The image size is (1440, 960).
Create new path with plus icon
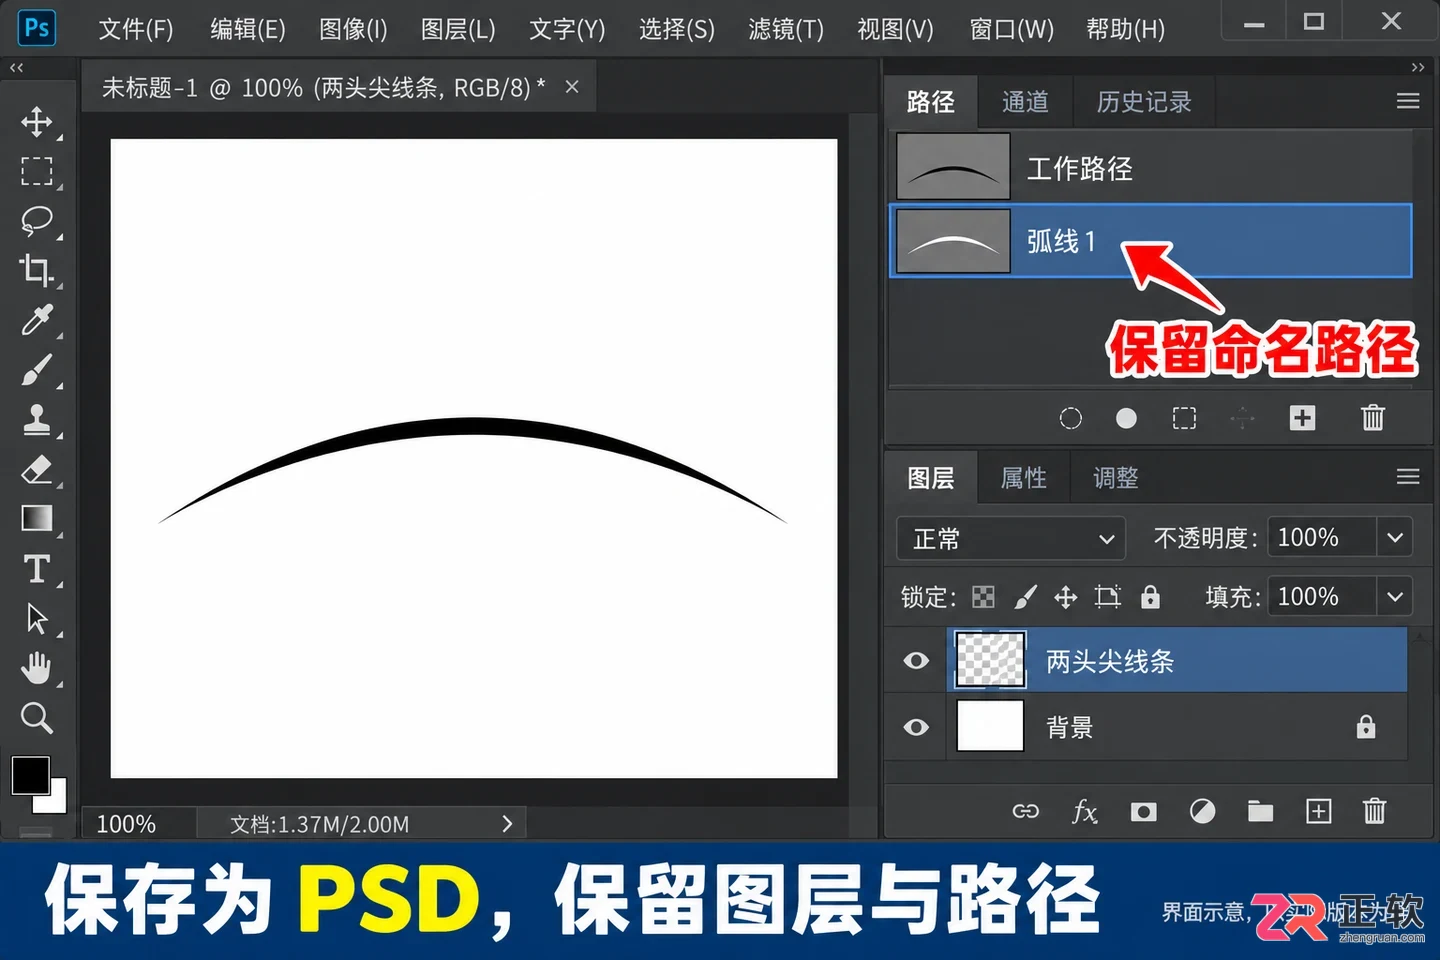1302,418
